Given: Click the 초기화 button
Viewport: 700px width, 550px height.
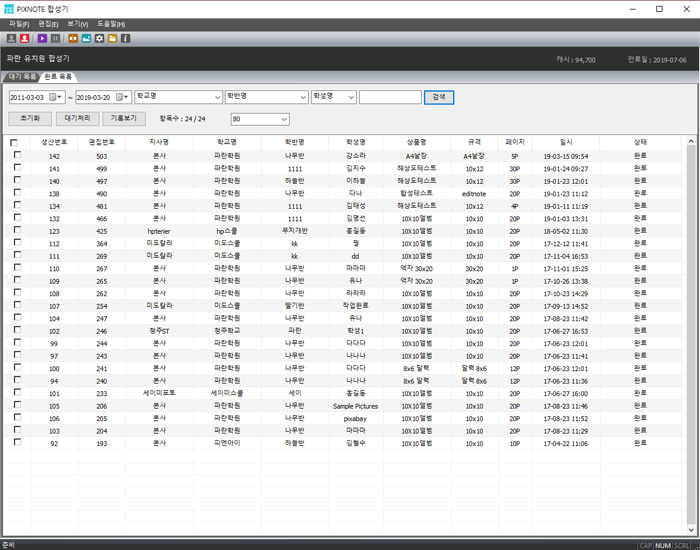Looking at the screenshot, I should (30, 118).
